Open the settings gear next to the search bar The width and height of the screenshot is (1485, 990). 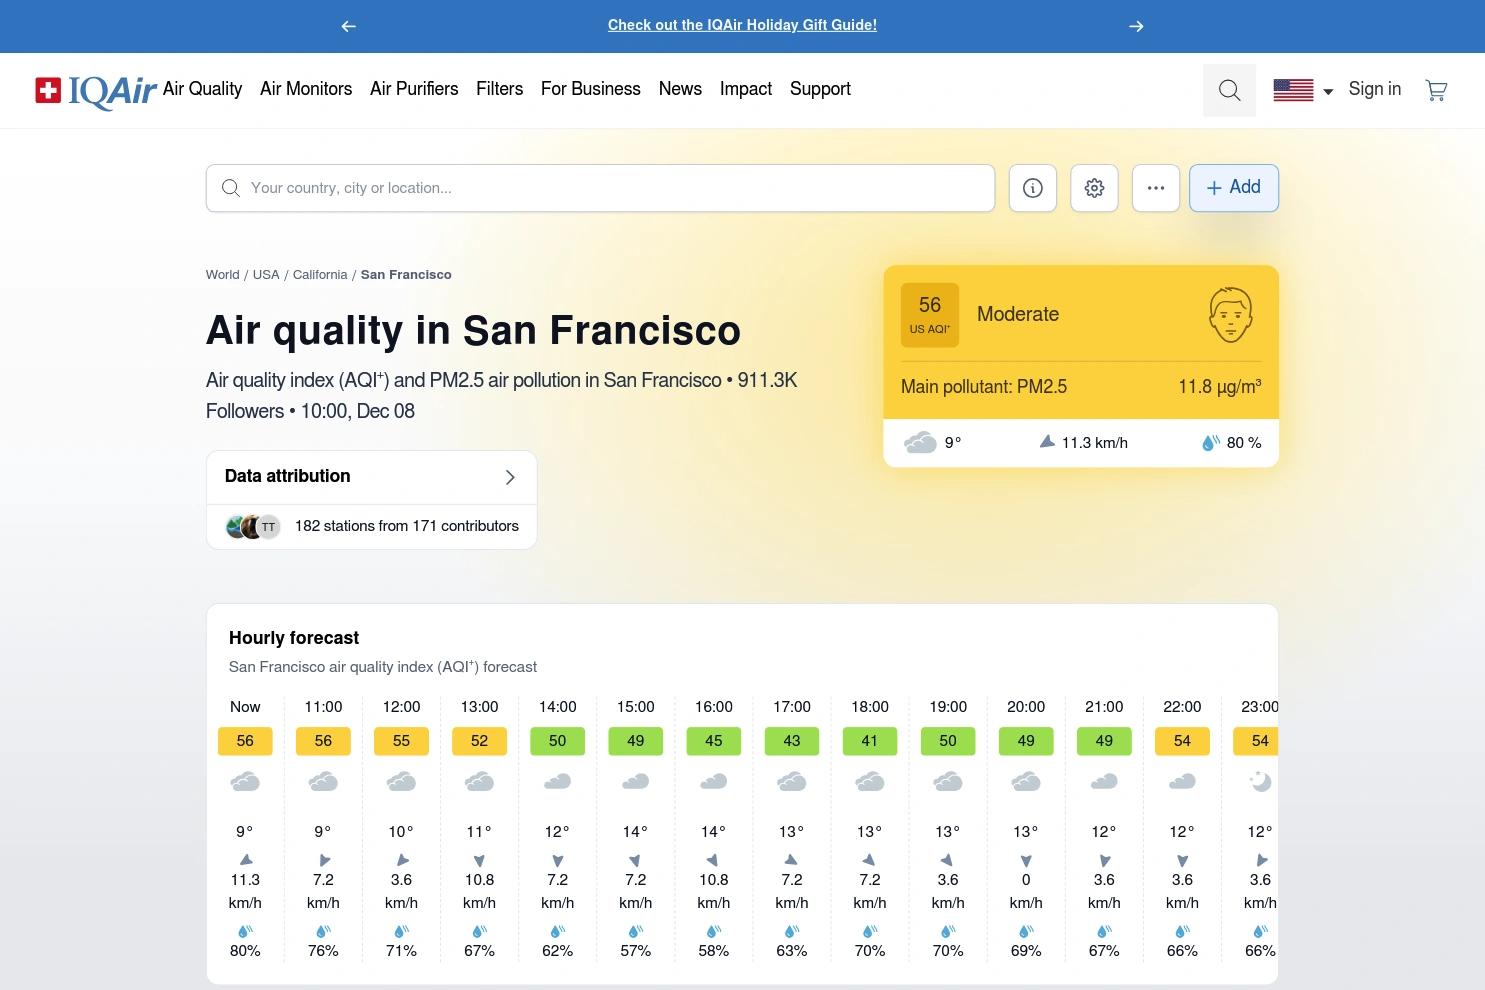tap(1094, 187)
